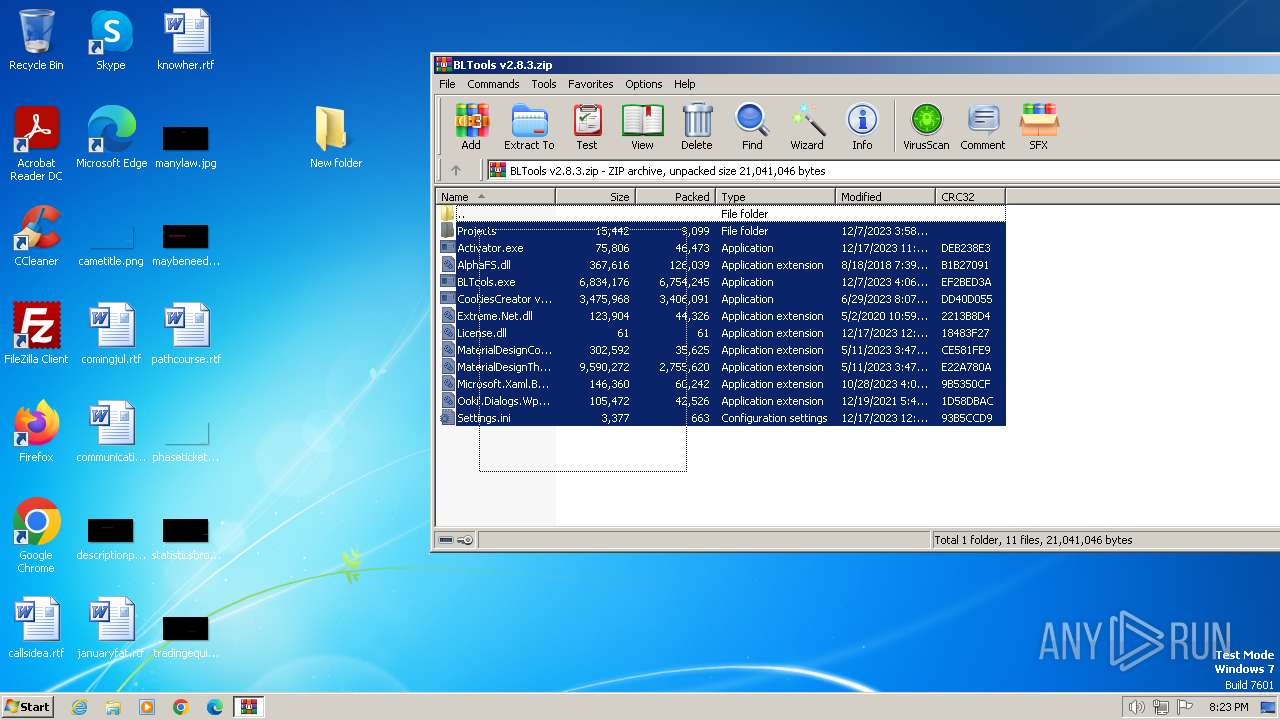Select callsidea.rtf desktop file
1280x720 pixels.
(36, 628)
